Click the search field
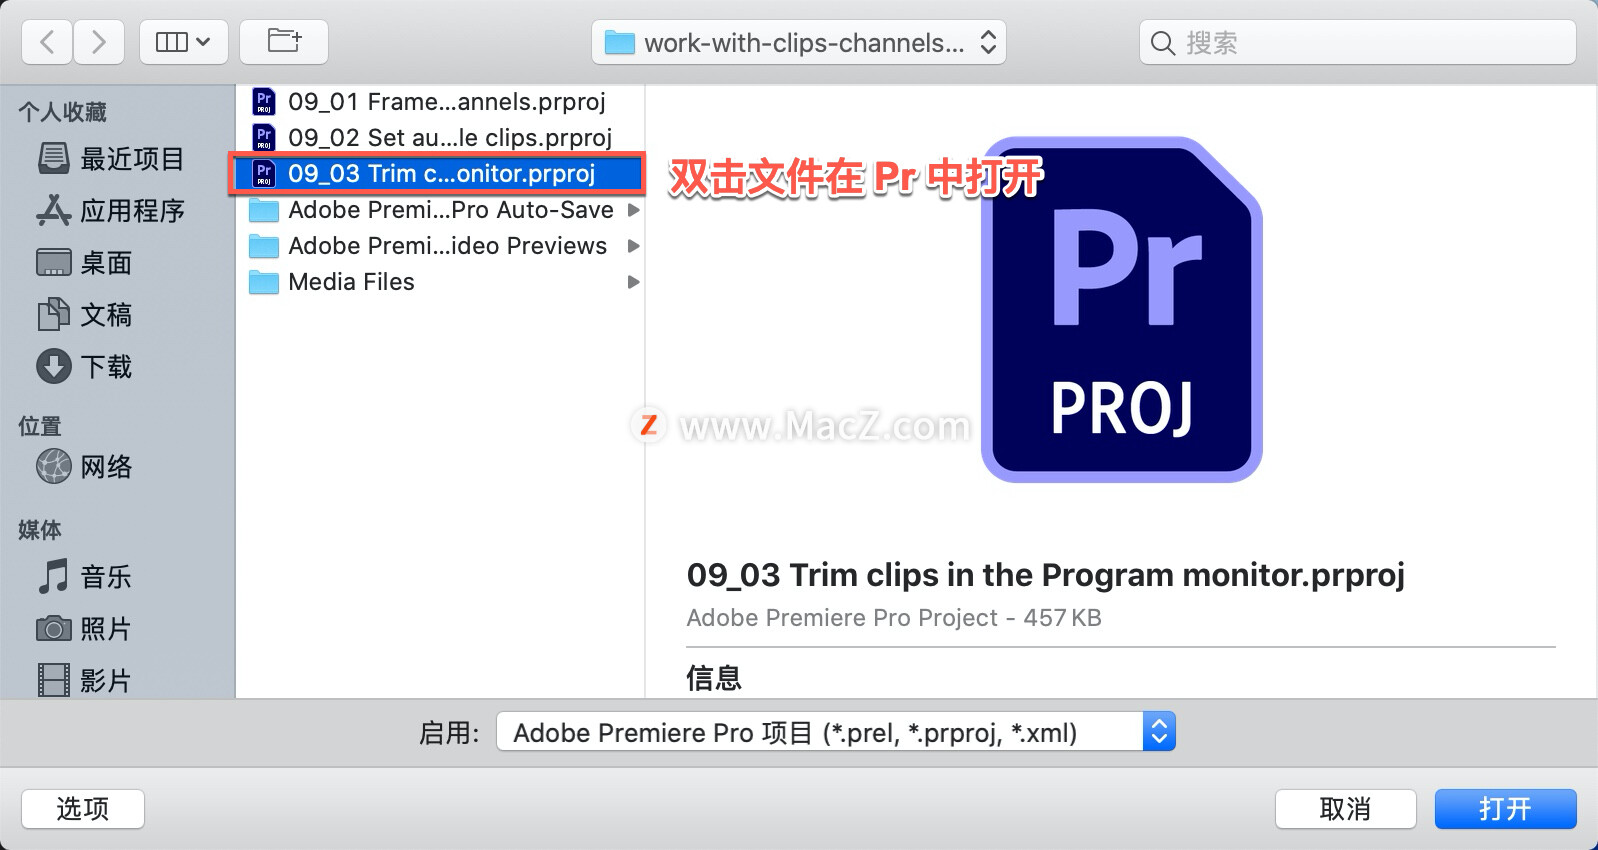This screenshot has height=850, width=1598. pos(1358,43)
